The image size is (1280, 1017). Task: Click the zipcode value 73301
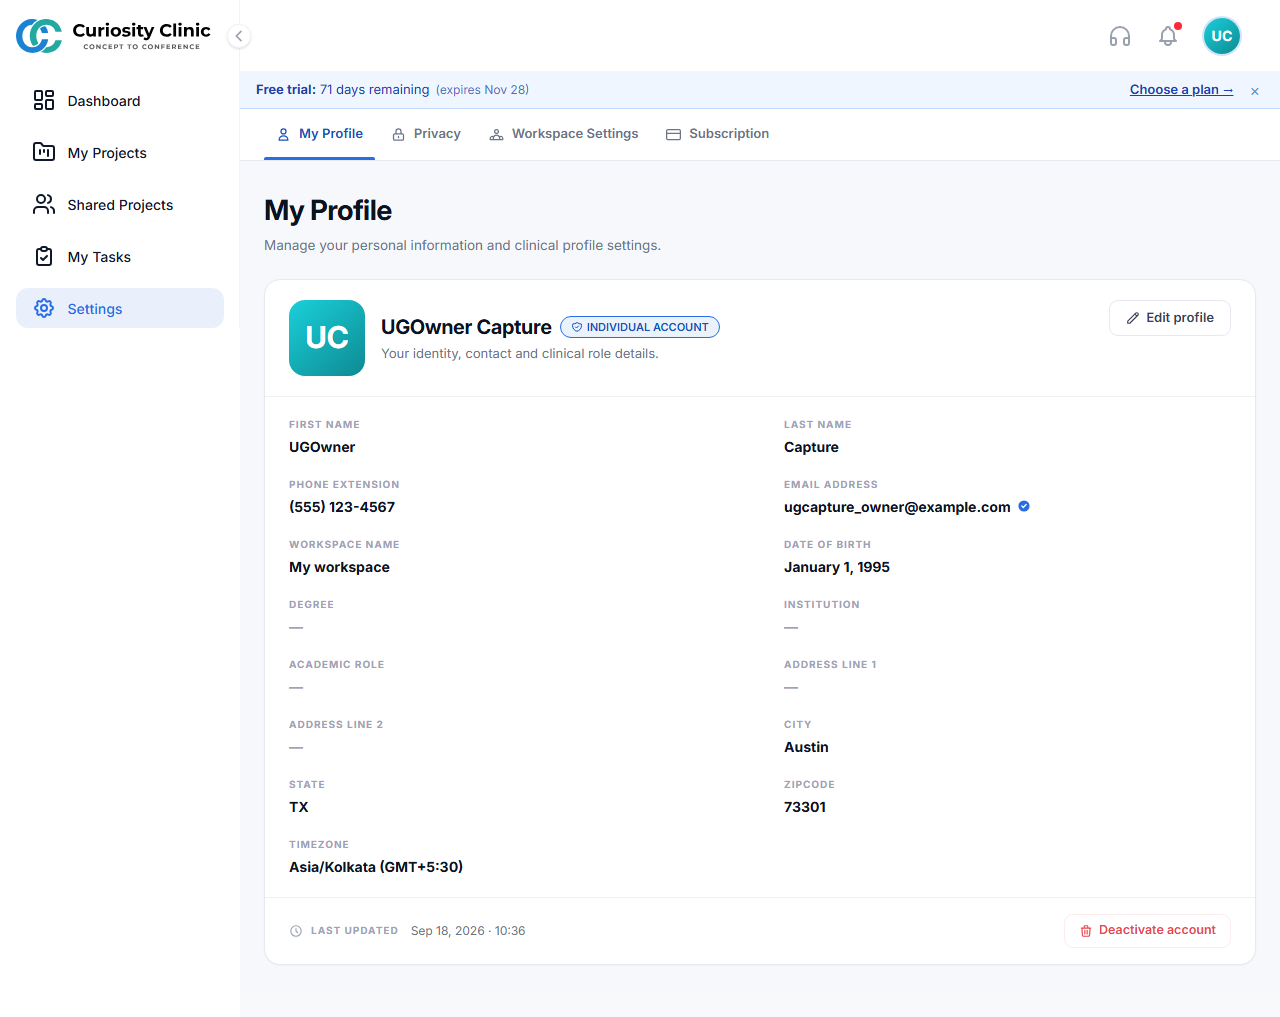[805, 807]
